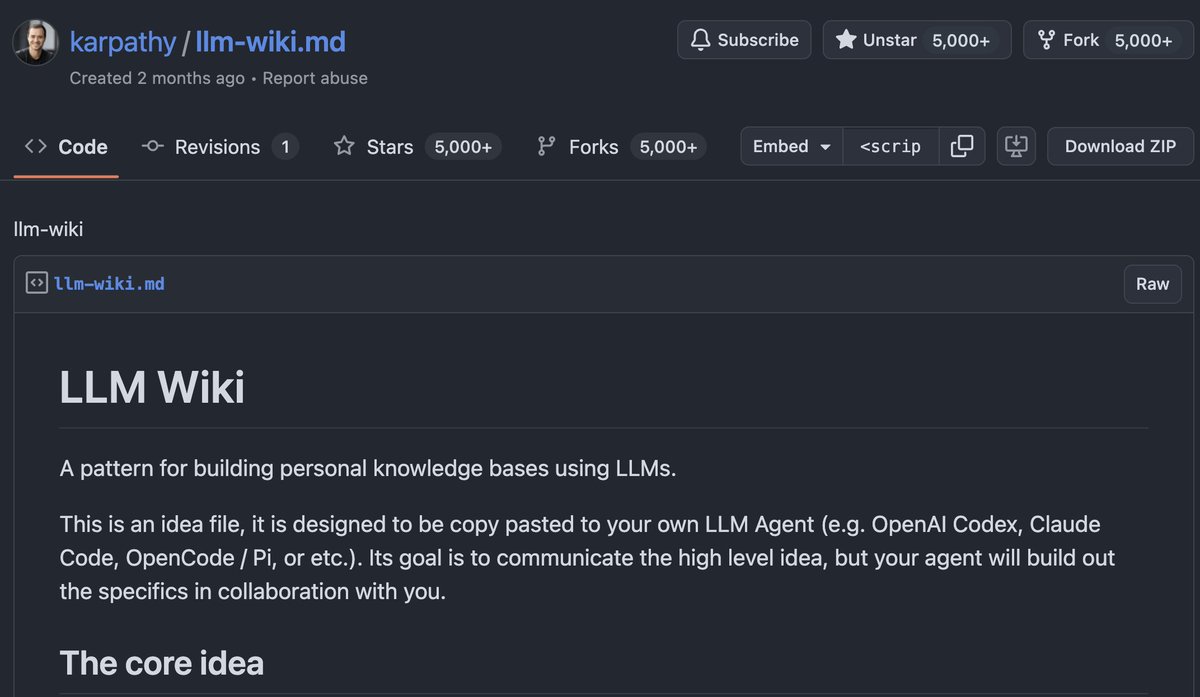This screenshot has width=1200, height=697.
Task: Copy the embed script to clipboard
Action: coord(962,146)
